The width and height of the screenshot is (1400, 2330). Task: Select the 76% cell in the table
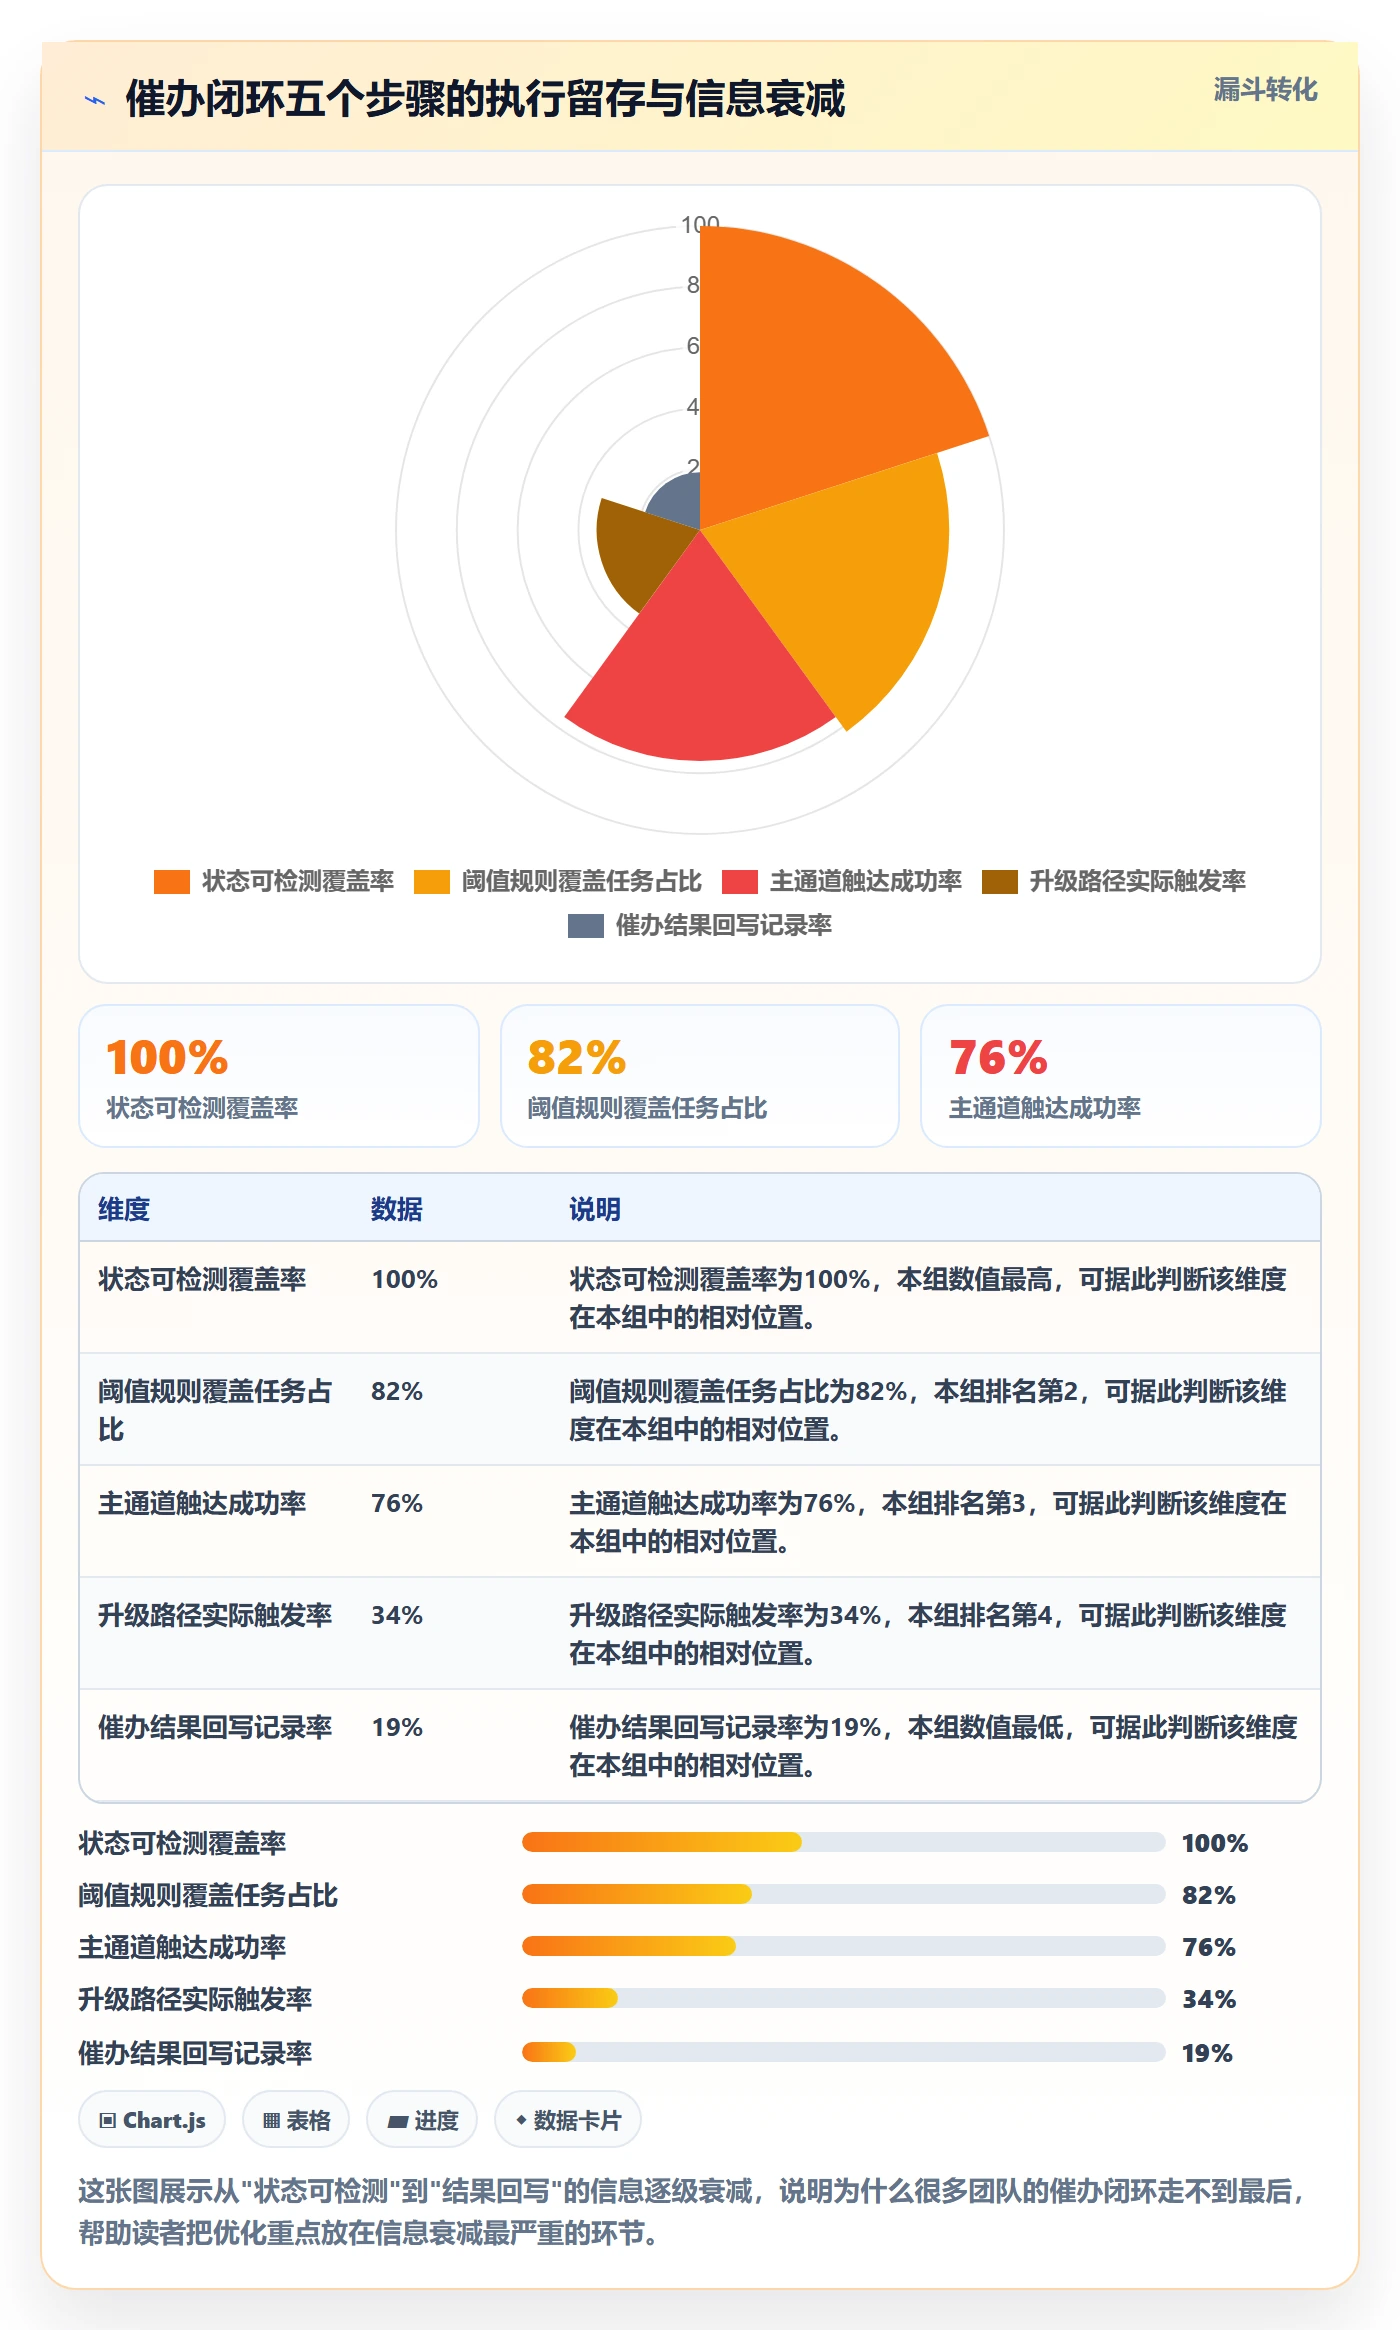point(397,1503)
